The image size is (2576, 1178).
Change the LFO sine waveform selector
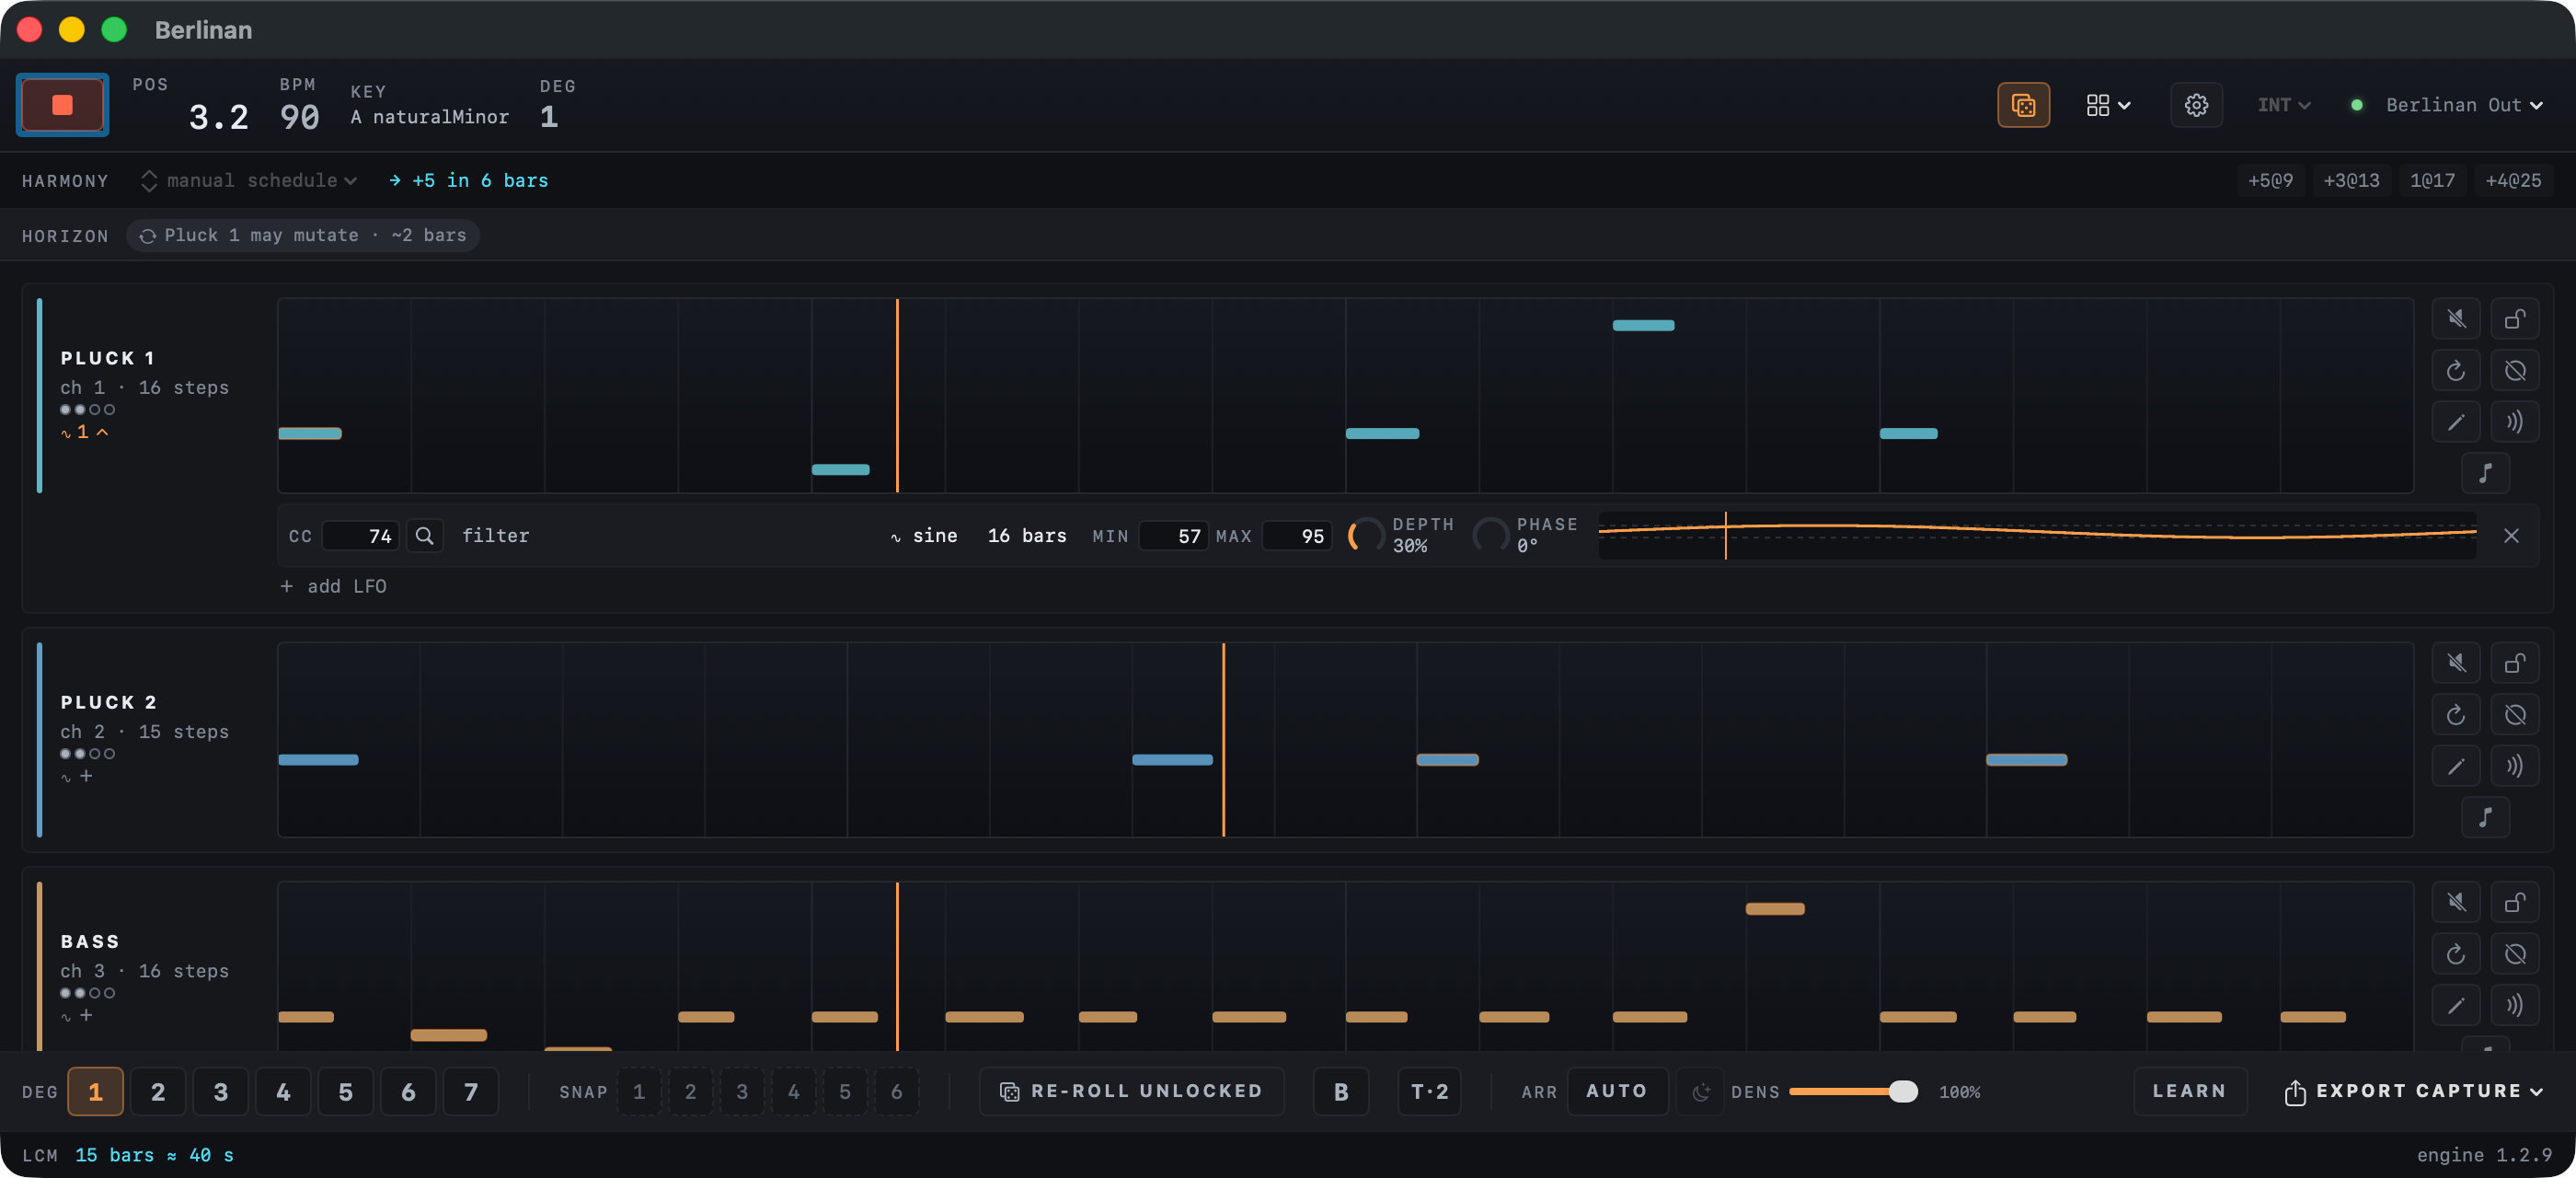(x=924, y=536)
